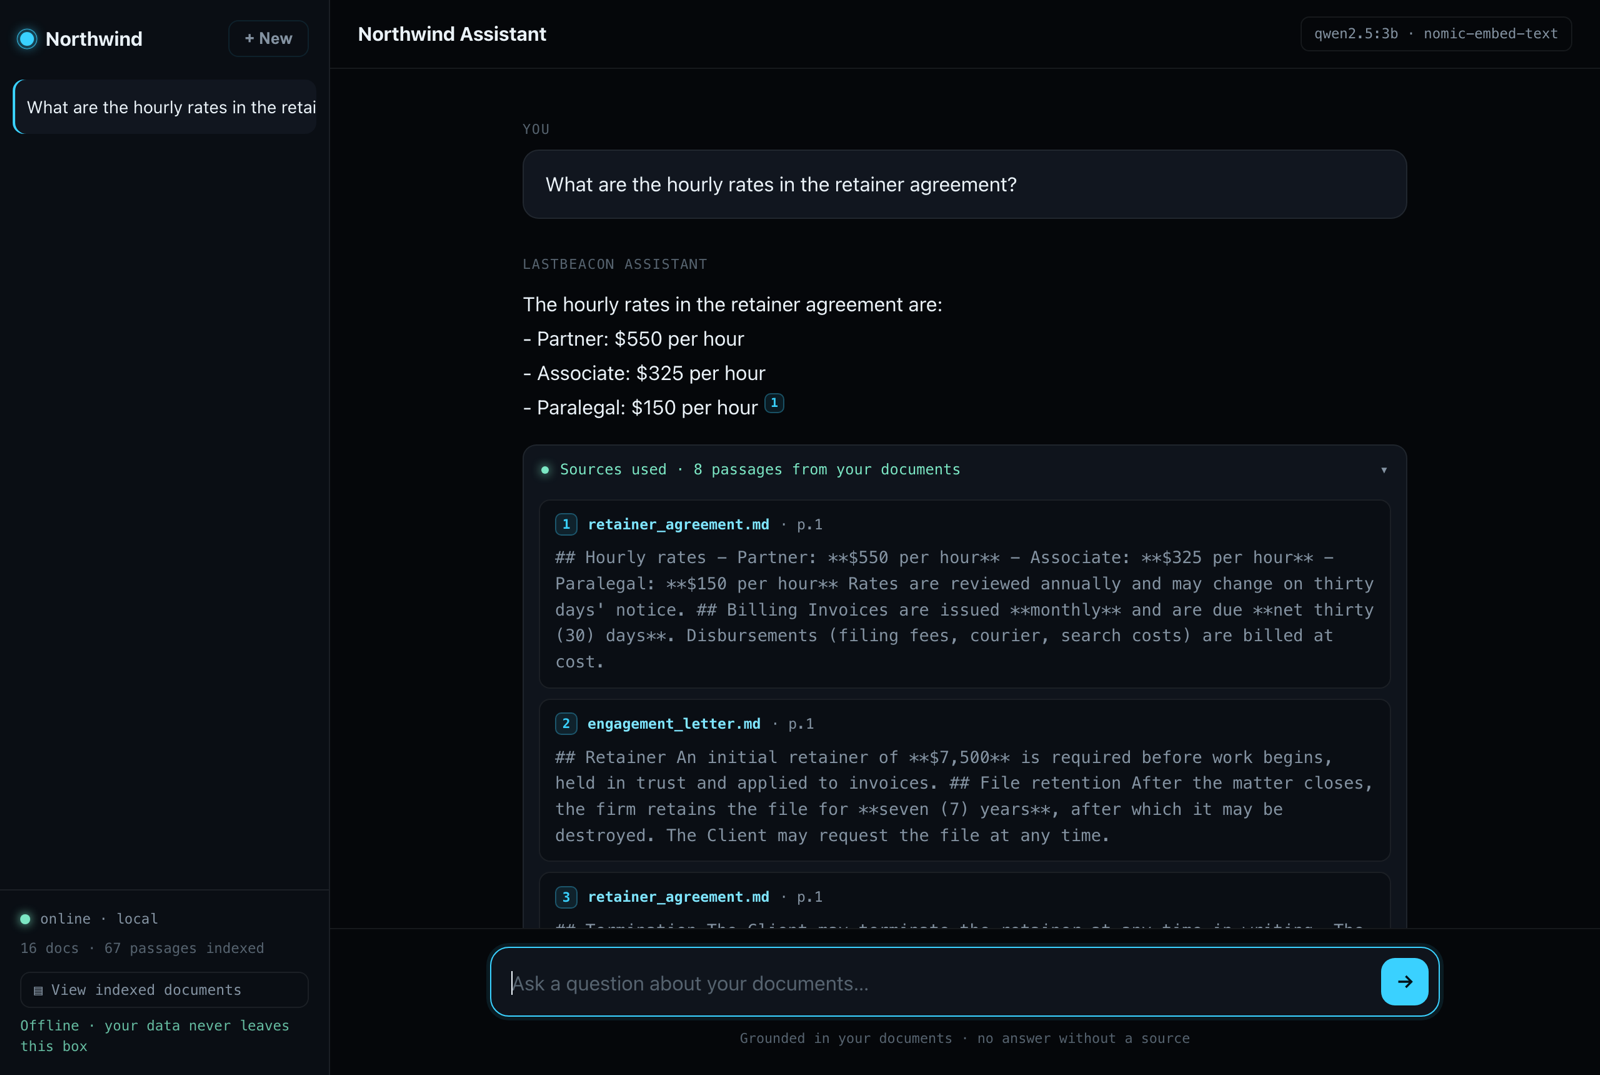Click the model badge qwen2.5:3b

[1435, 34]
